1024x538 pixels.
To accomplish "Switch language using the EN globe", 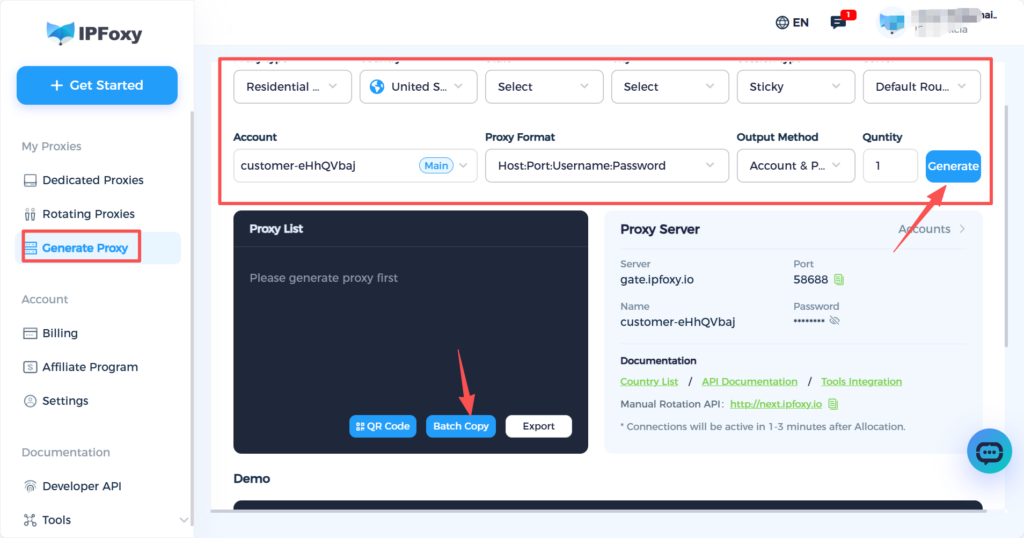I will [x=792, y=22].
